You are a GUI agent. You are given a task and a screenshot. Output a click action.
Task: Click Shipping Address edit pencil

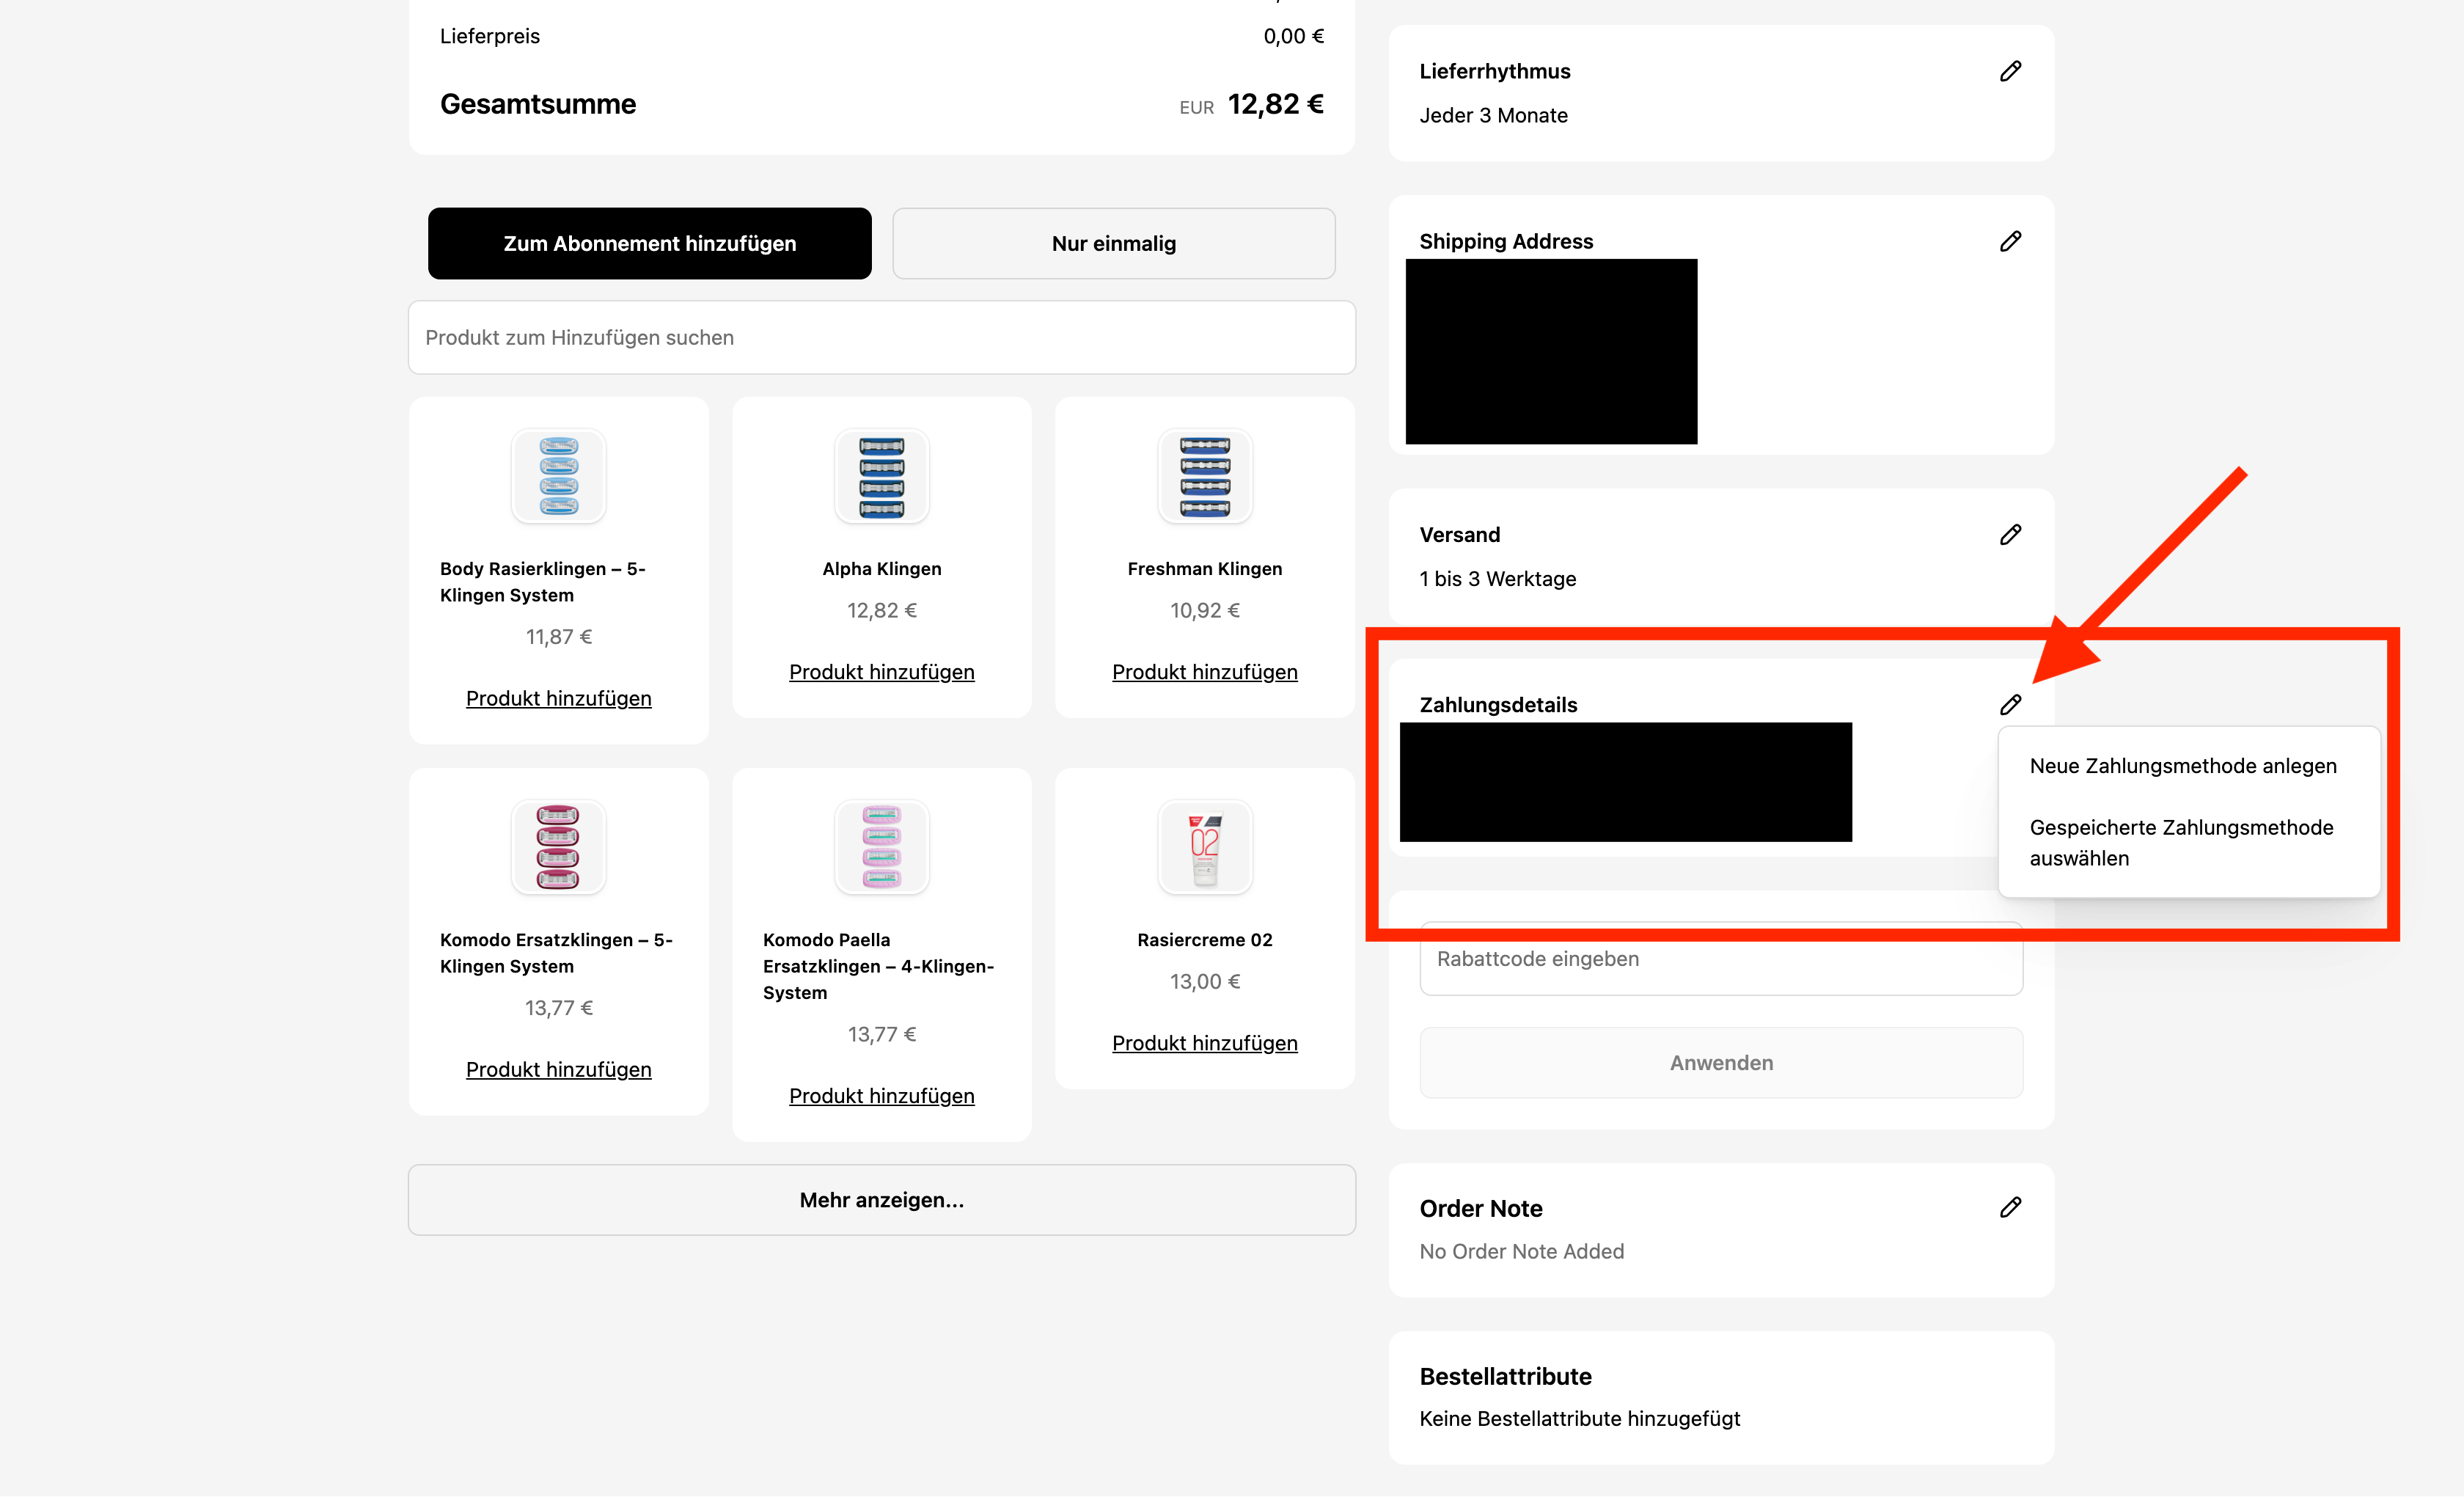(x=2010, y=241)
